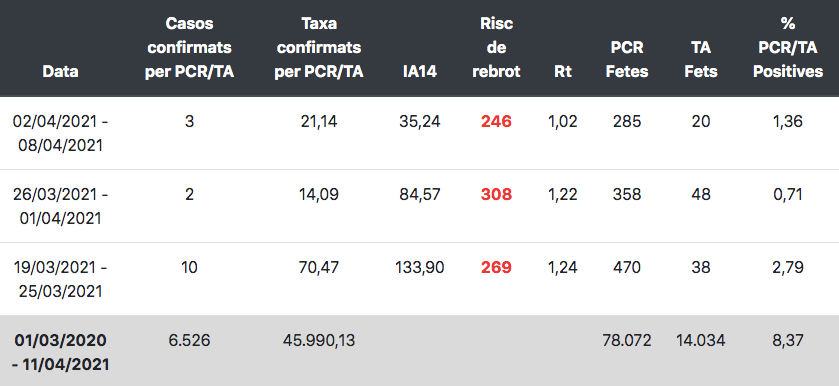Select the IA14 value 133,90
This screenshot has width=839, height=386.
pyautogui.click(x=420, y=267)
